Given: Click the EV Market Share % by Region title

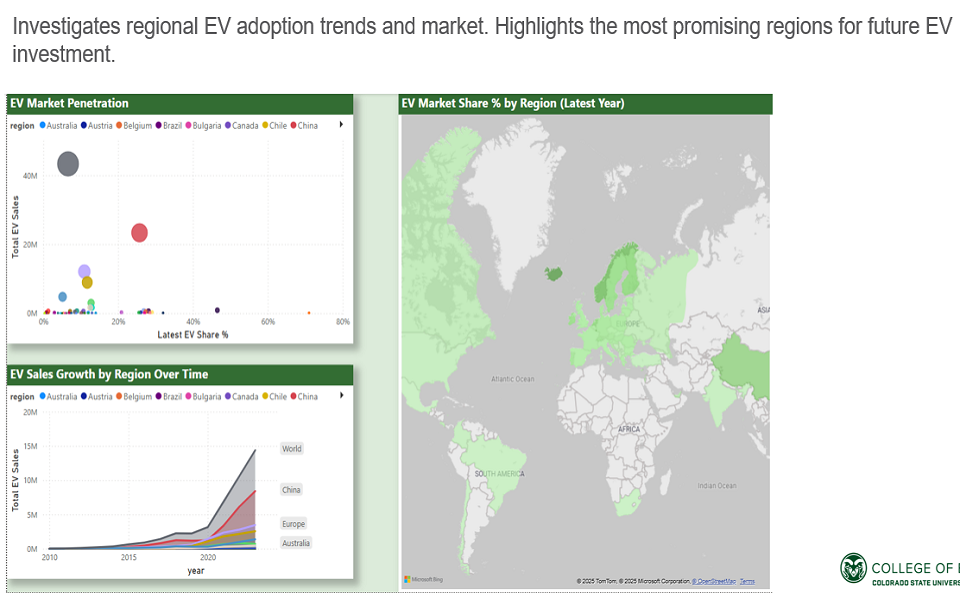Looking at the screenshot, I should 513,103.
